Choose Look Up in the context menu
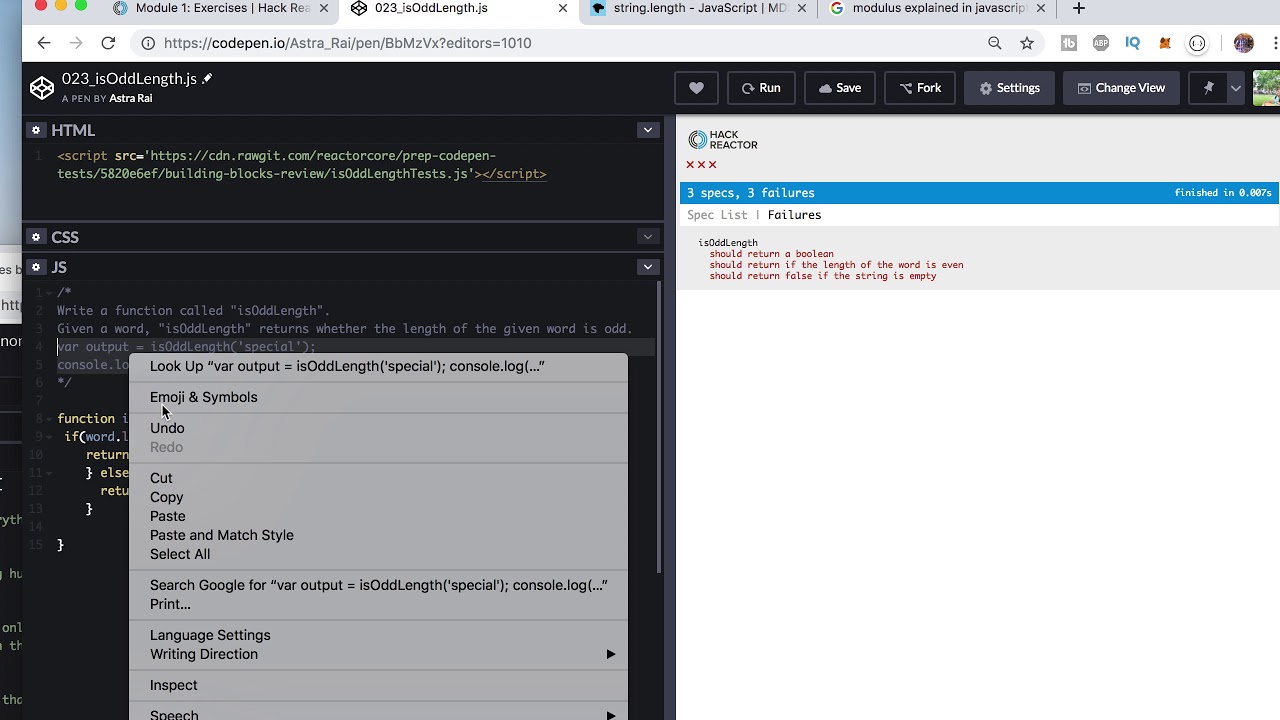Image resolution: width=1280 pixels, height=720 pixels. click(379, 366)
